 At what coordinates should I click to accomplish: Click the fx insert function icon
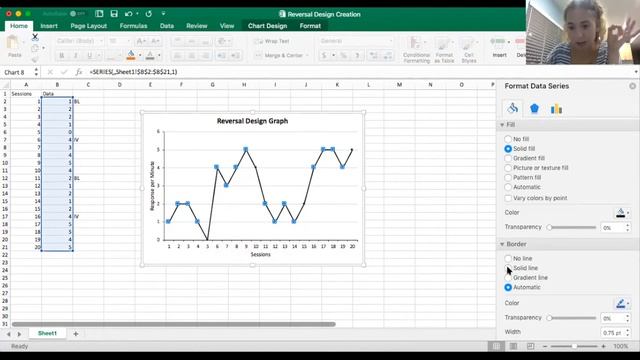click(x=78, y=72)
